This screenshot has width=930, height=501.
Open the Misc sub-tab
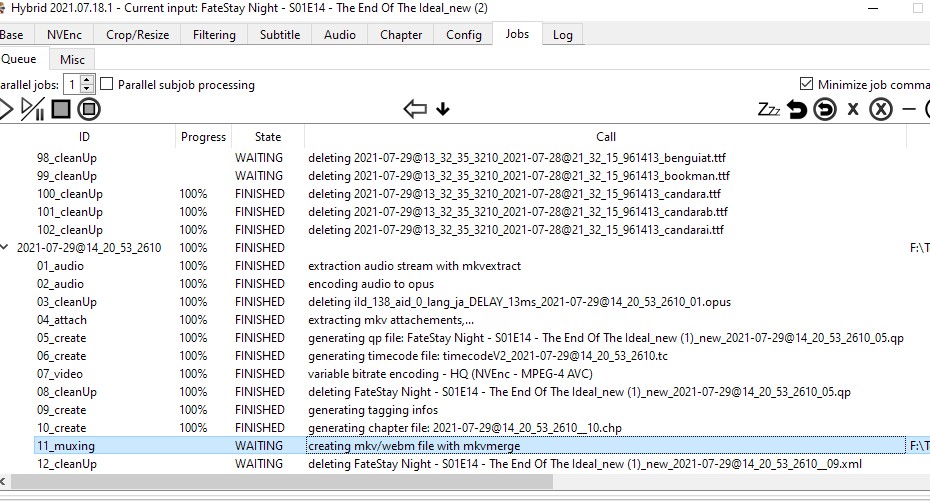point(72,60)
